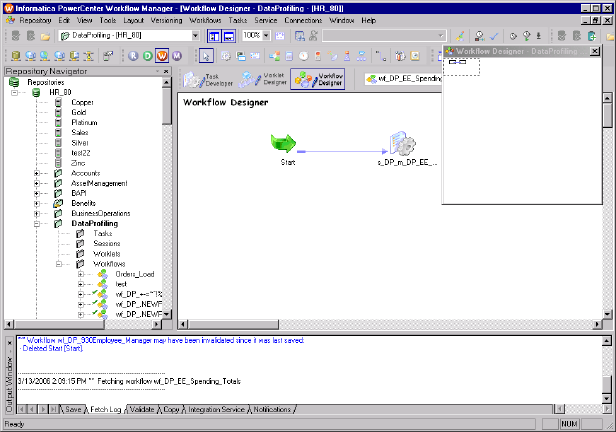Viewport: 616px width, 432px height.
Task: Expand the BusinessOperations folder node
Action: tap(37, 214)
